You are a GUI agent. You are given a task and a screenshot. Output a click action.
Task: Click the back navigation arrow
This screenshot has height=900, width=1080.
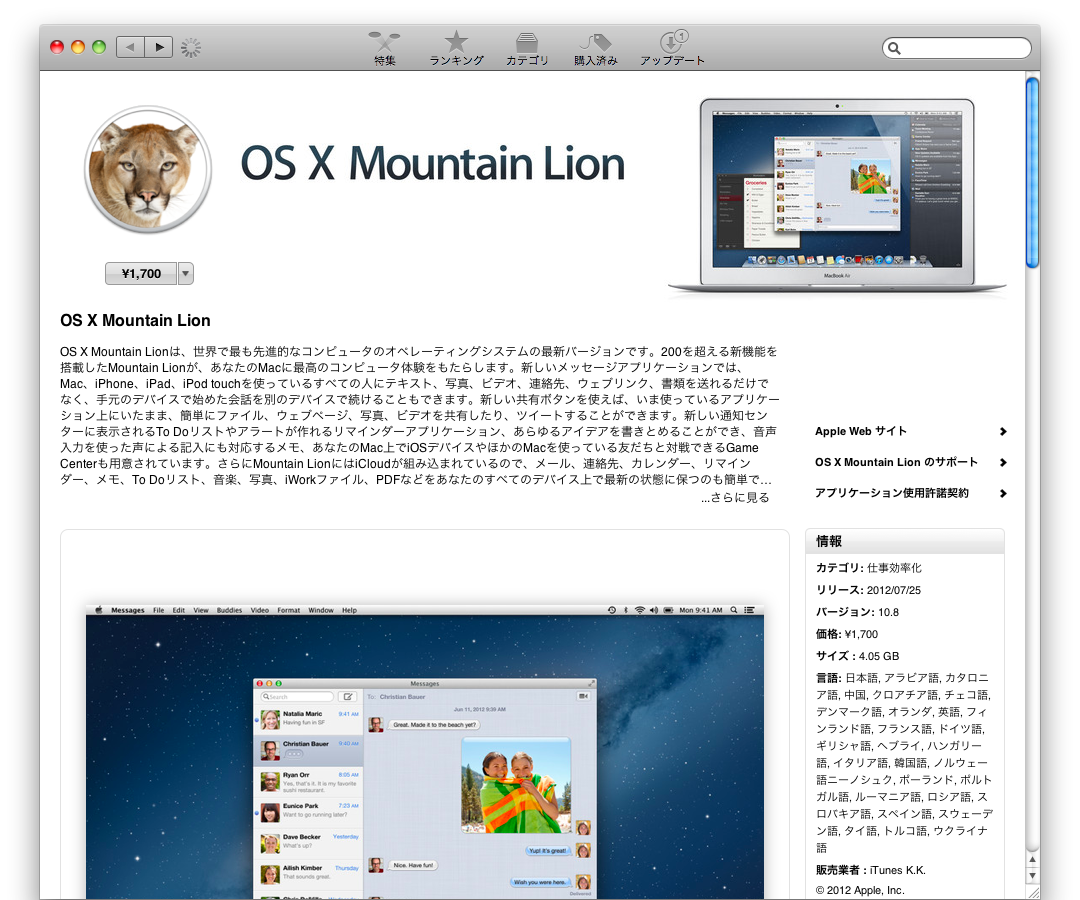coord(130,47)
